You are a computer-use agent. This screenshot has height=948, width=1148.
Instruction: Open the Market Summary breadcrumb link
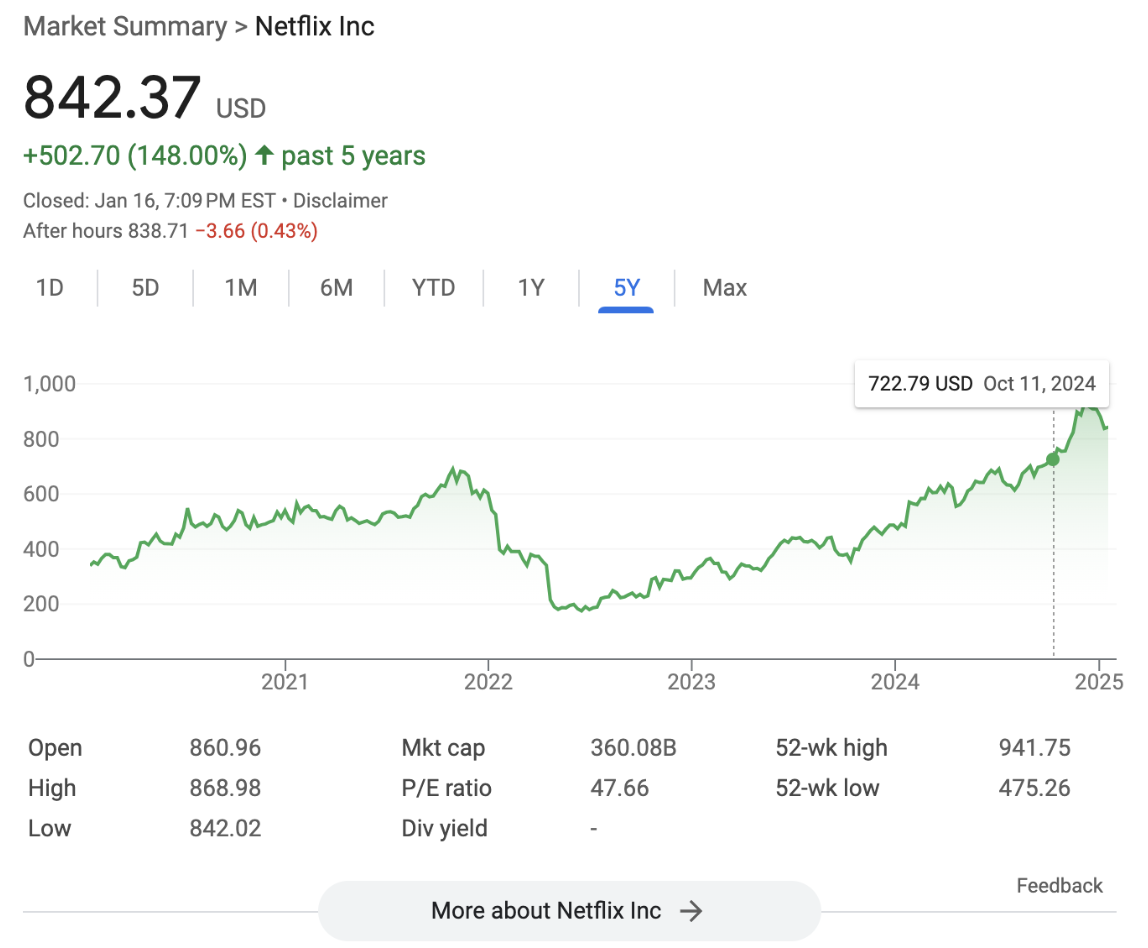(x=125, y=26)
